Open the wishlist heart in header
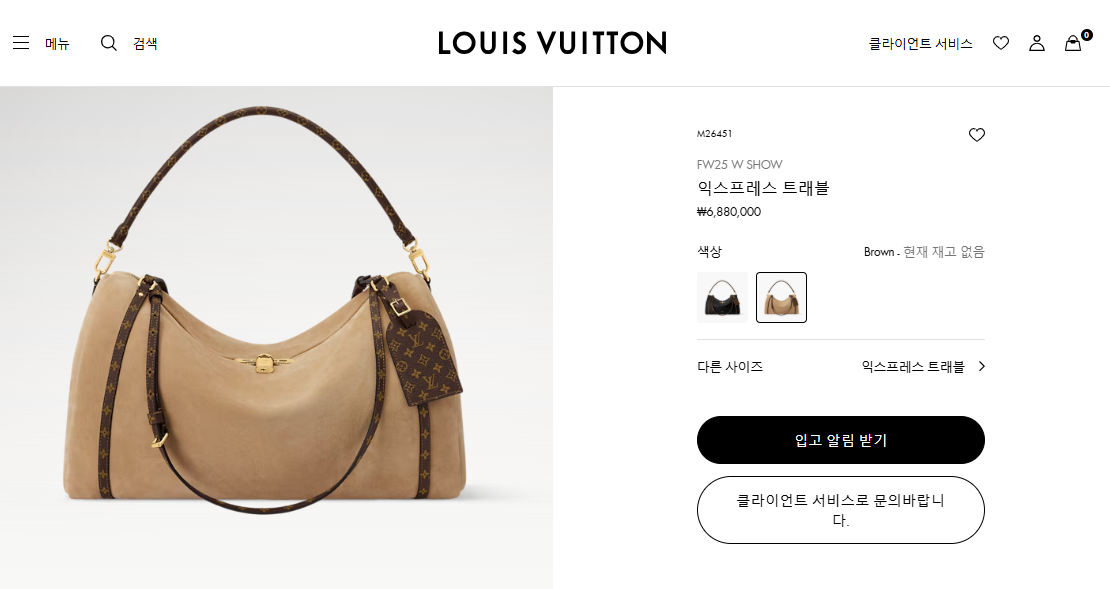The width and height of the screenshot is (1110, 589). (1001, 43)
